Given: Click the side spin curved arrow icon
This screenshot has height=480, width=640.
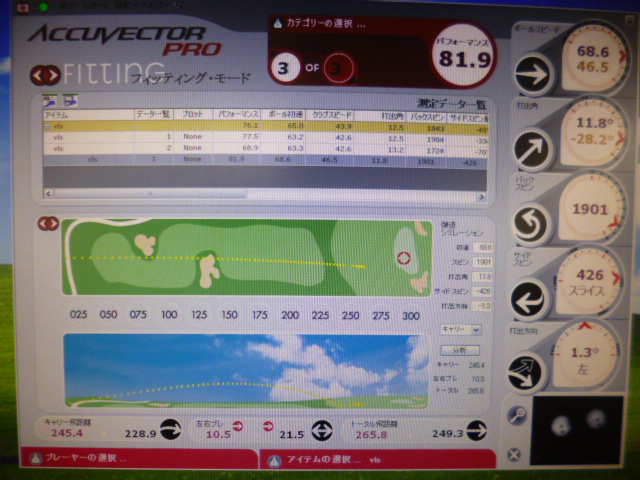Looking at the screenshot, I should point(529,299).
